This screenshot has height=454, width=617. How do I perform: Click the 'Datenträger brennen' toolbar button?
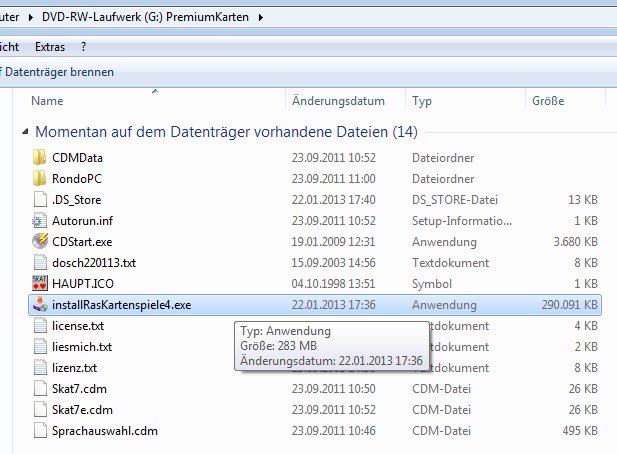point(60,72)
